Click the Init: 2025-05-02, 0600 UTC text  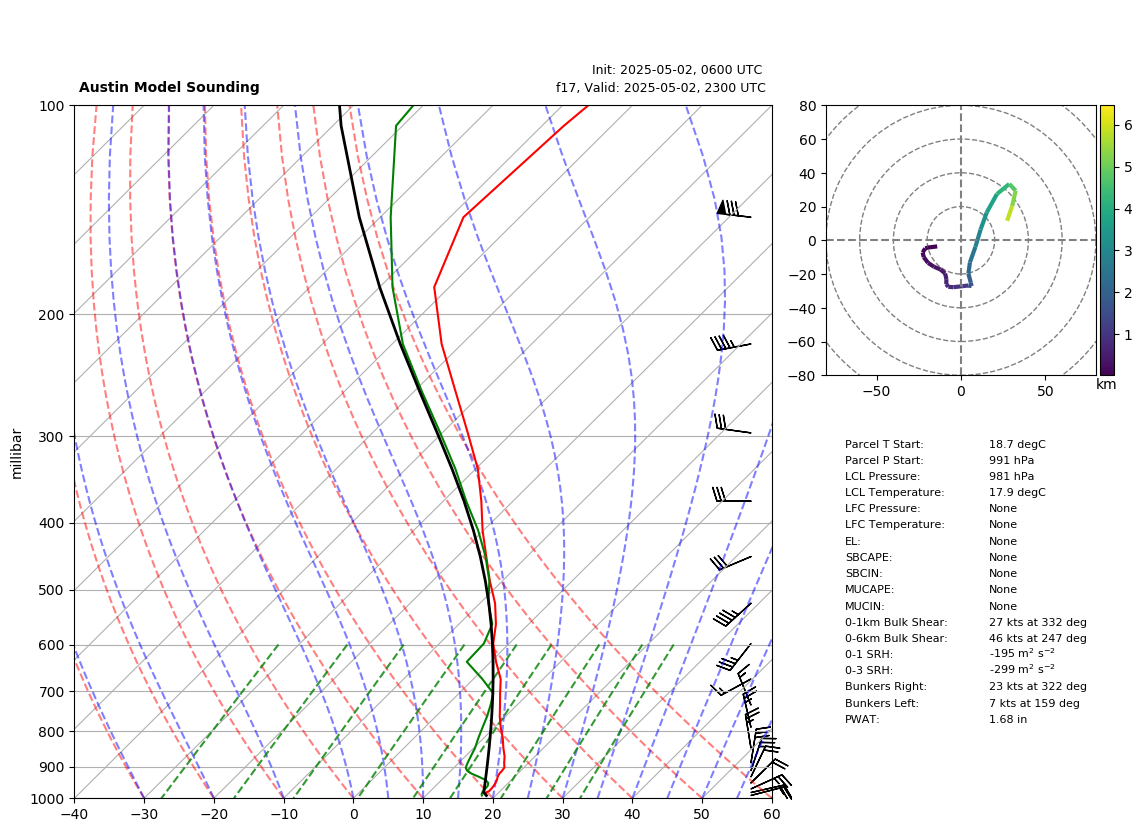[677, 70]
